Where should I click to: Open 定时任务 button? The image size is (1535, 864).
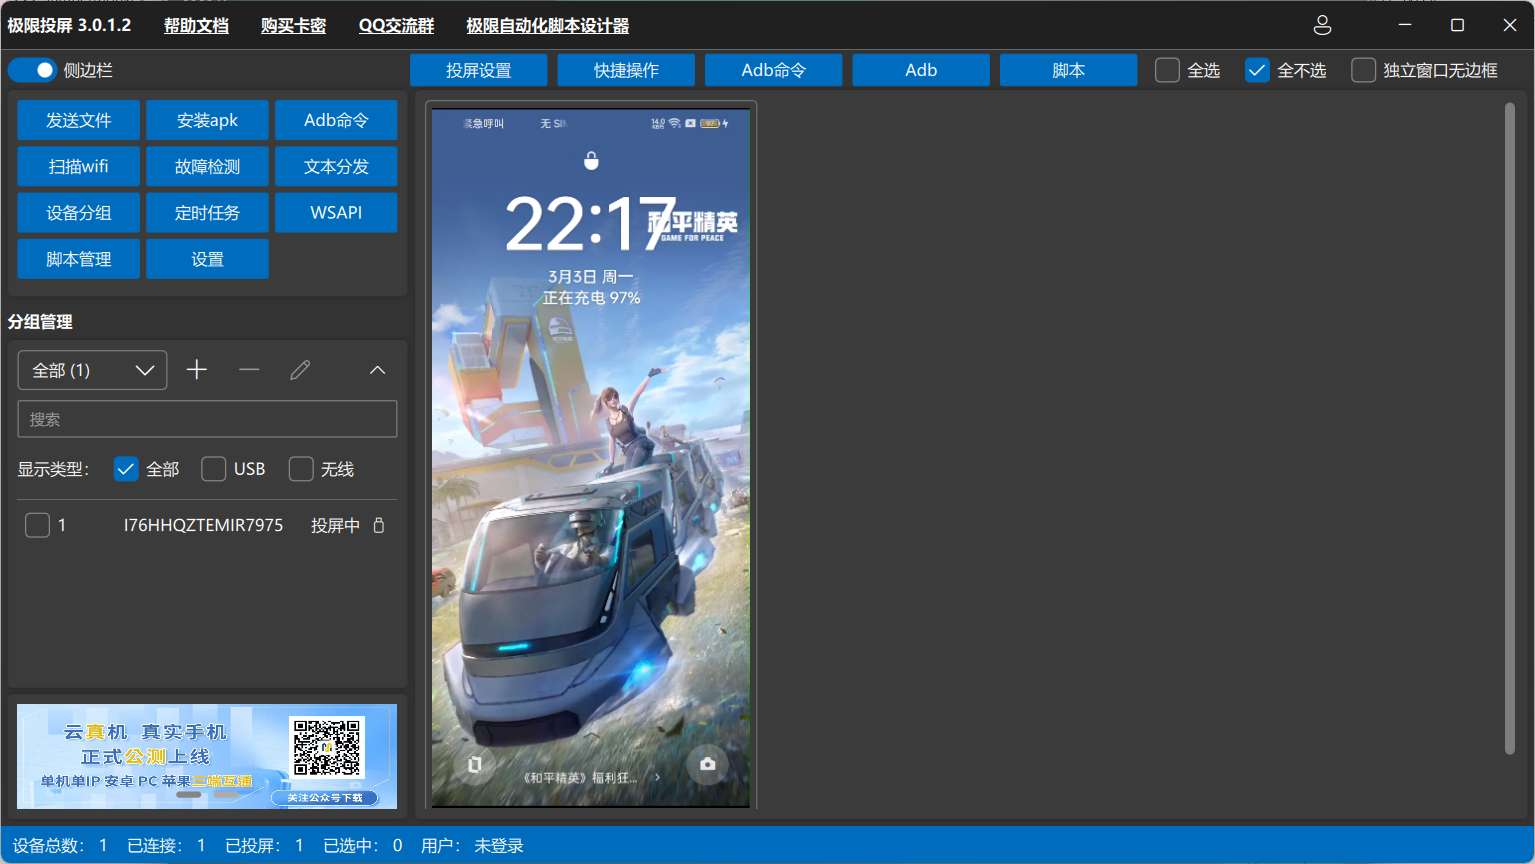click(x=207, y=212)
